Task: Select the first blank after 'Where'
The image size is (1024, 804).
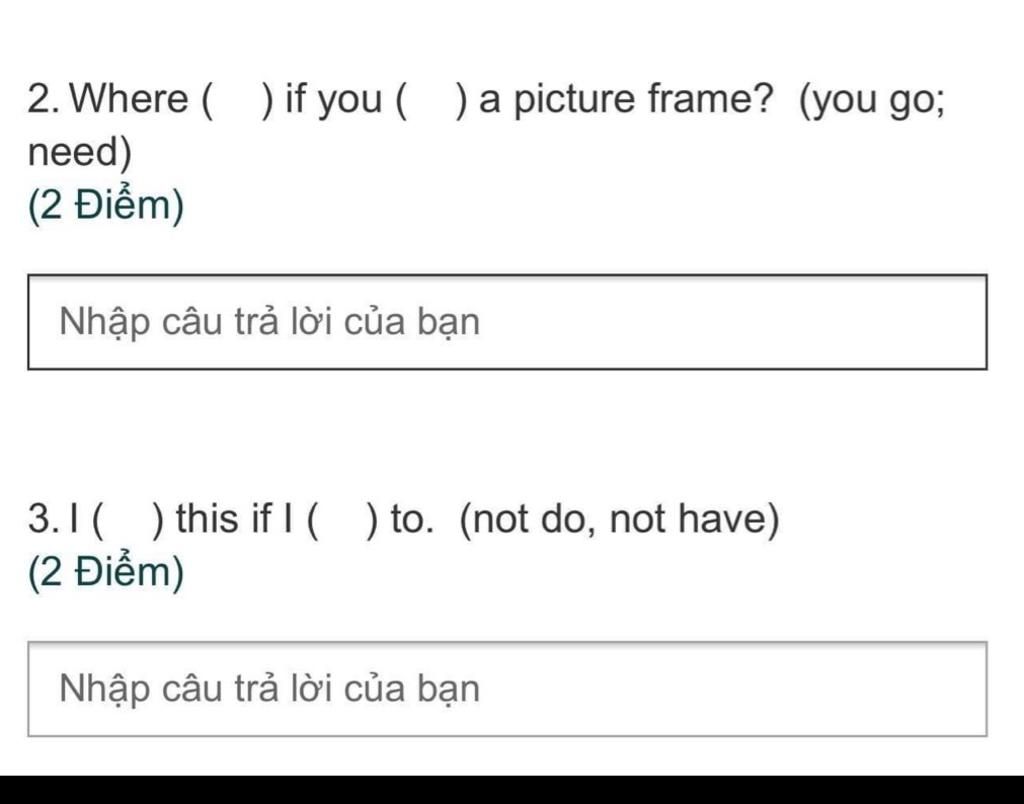Action: pos(238,100)
